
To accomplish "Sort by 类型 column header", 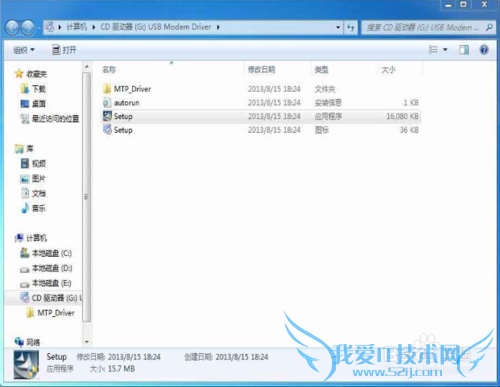I will coord(321,70).
